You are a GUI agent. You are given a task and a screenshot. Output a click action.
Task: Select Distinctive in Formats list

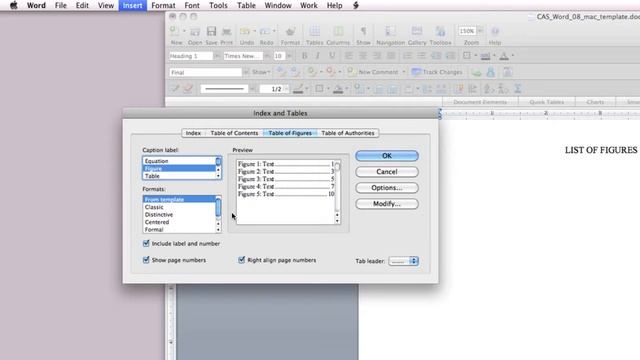(178, 214)
